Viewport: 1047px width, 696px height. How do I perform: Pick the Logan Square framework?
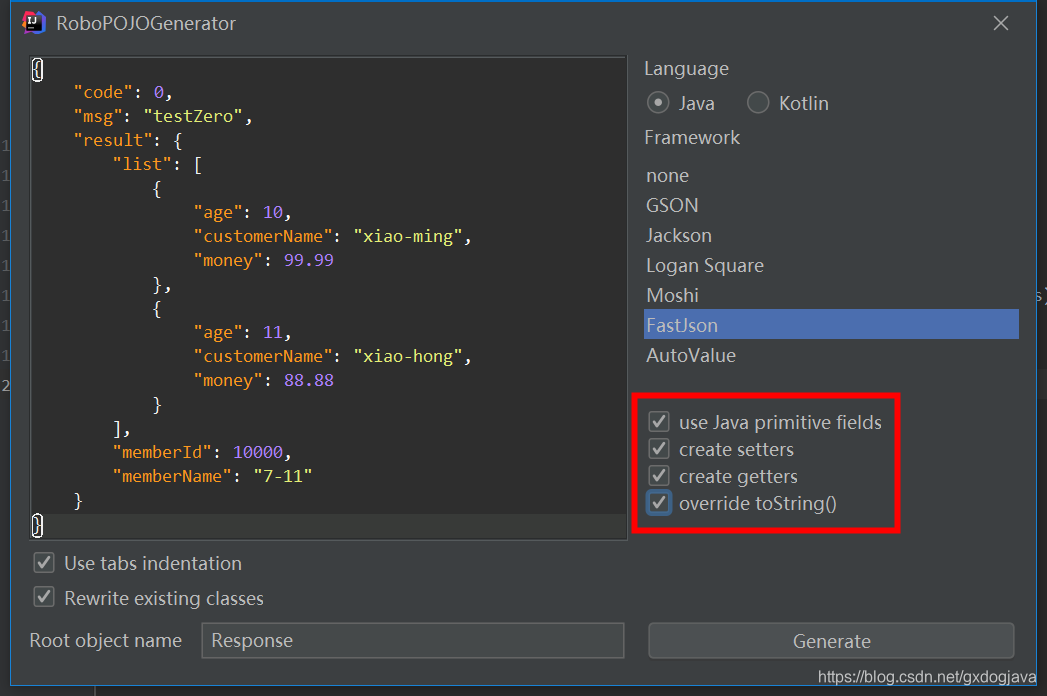pos(705,265)
